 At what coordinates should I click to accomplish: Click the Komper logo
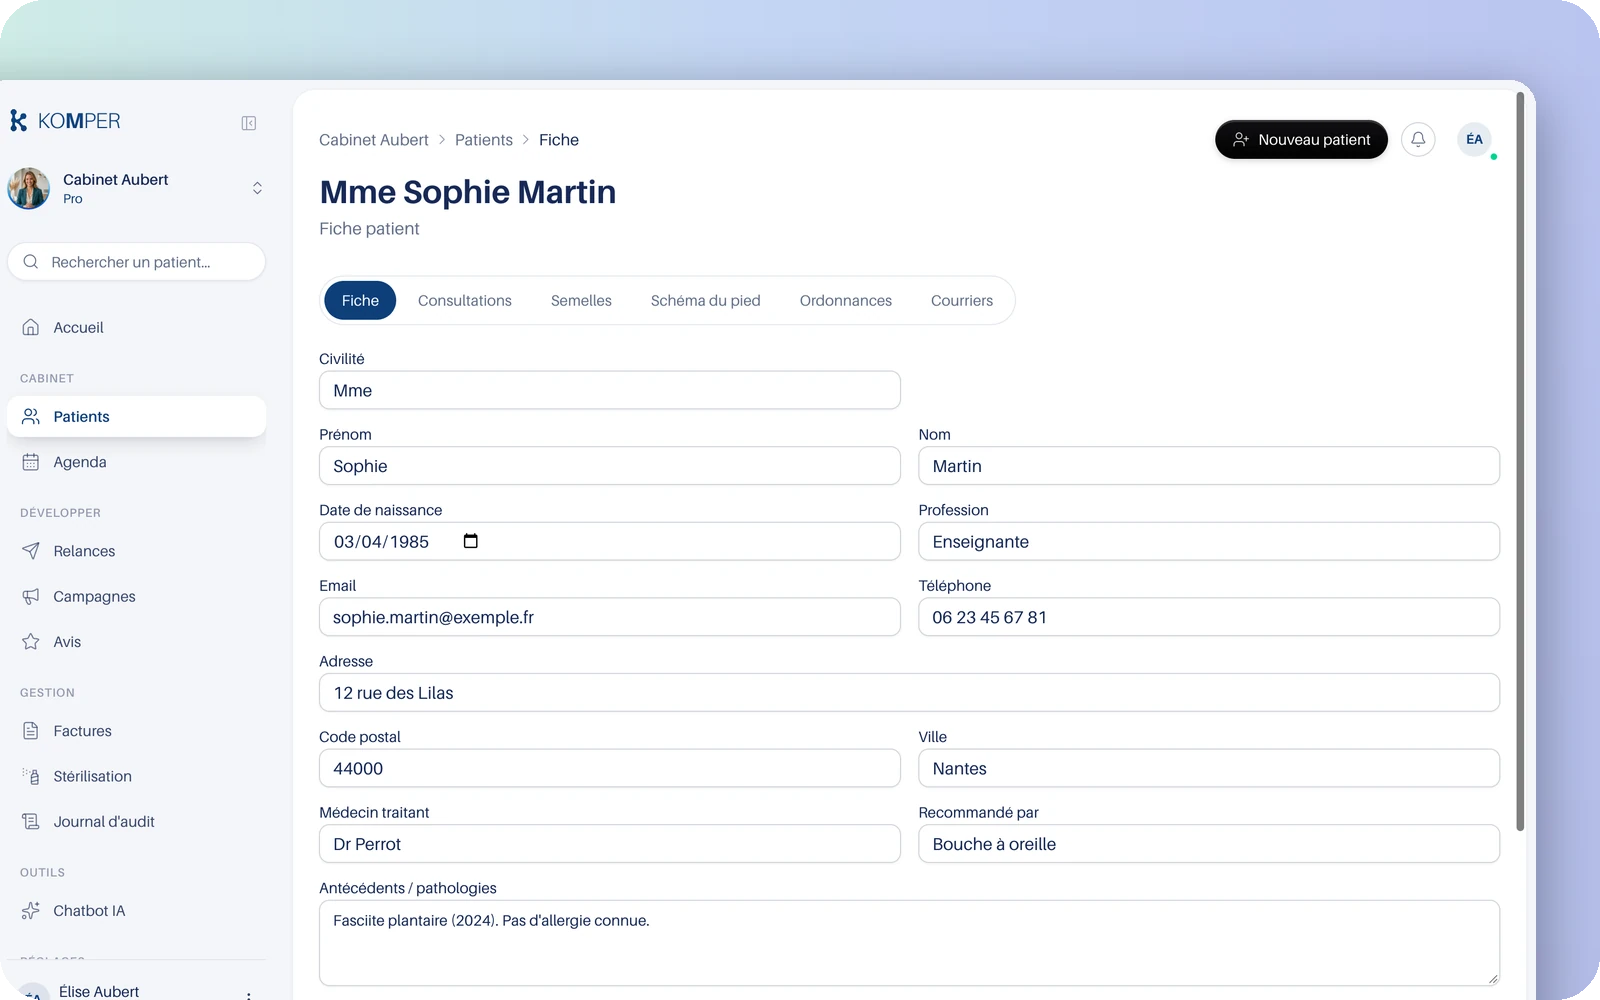point(65,121)
